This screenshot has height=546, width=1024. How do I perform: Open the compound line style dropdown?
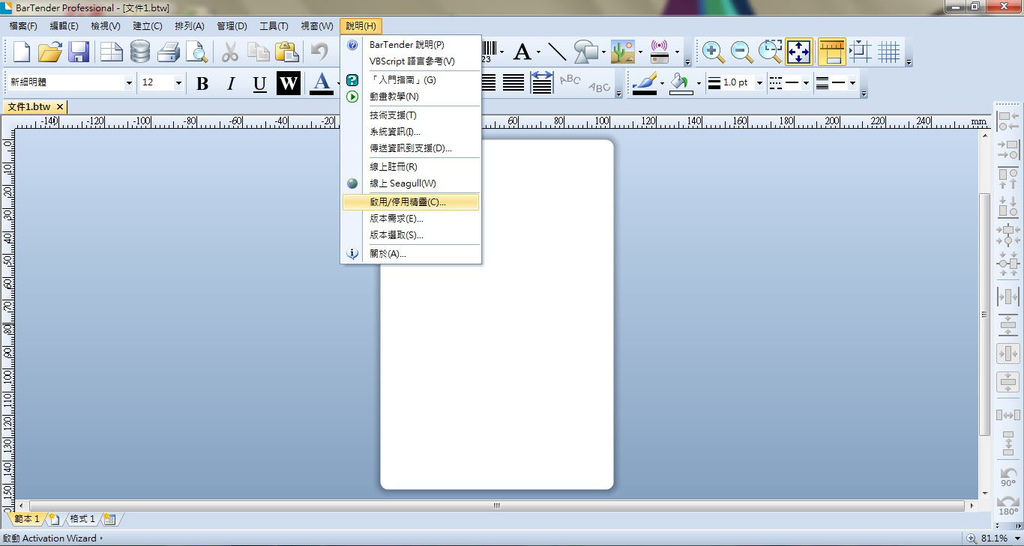pos(852,83)
